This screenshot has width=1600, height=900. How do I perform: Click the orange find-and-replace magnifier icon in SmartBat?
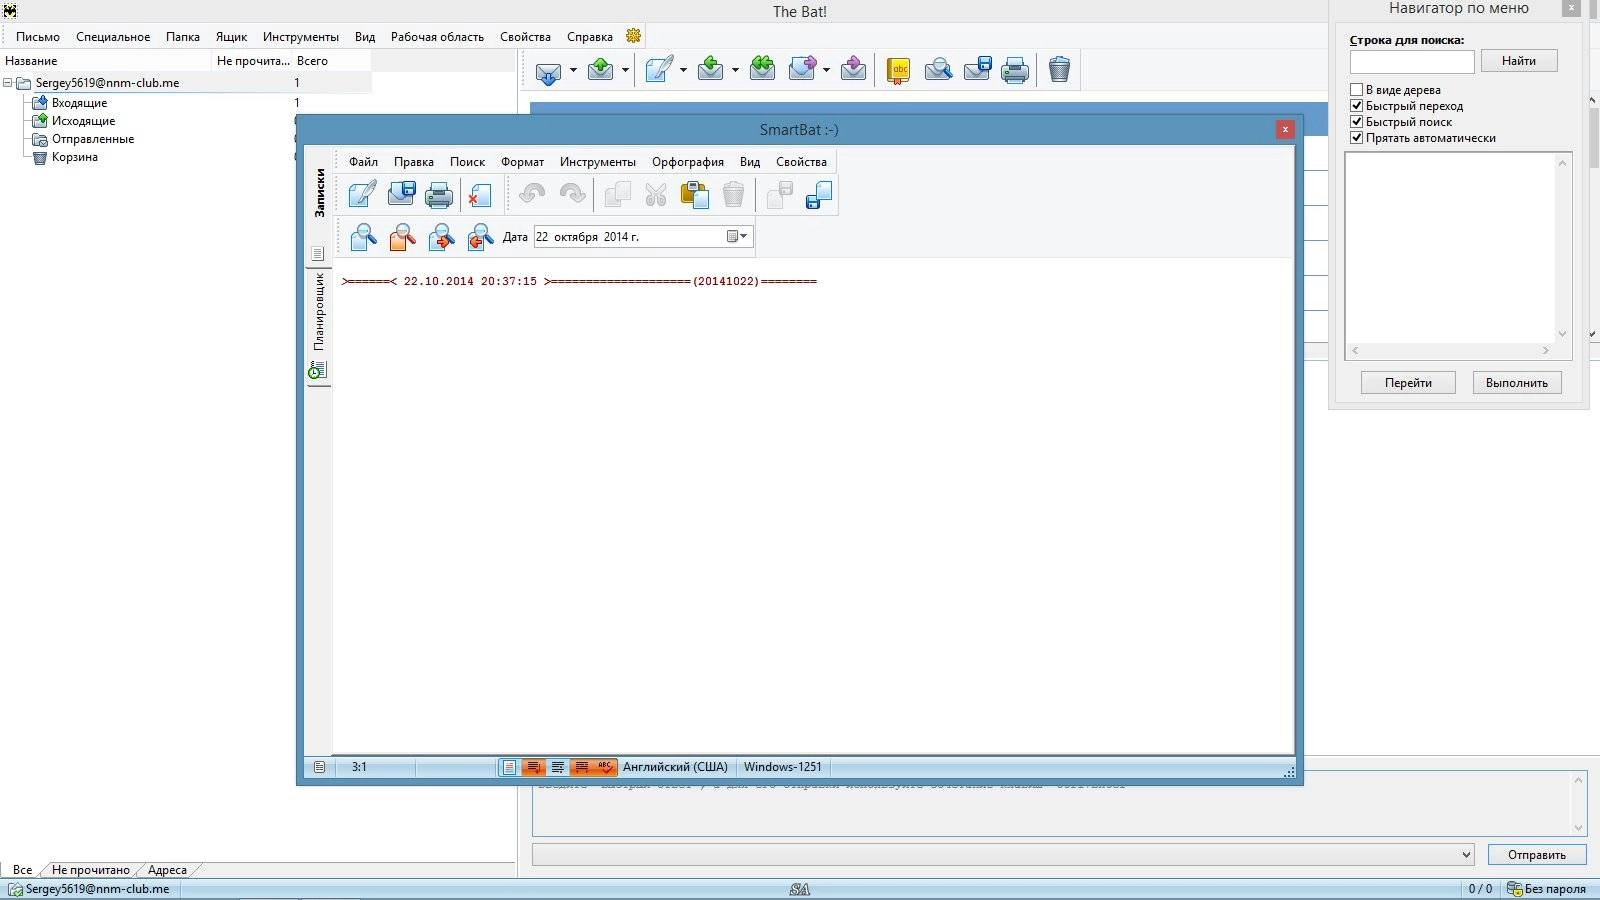point(402,237)
